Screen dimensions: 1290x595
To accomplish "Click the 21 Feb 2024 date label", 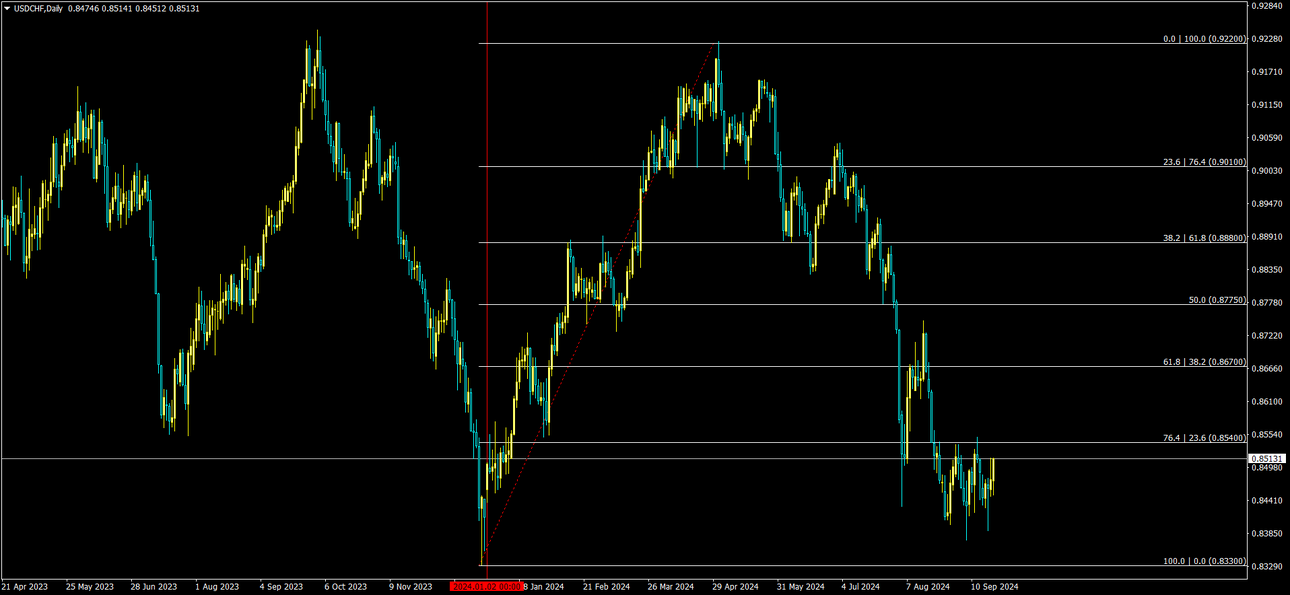I will point(607,587).
